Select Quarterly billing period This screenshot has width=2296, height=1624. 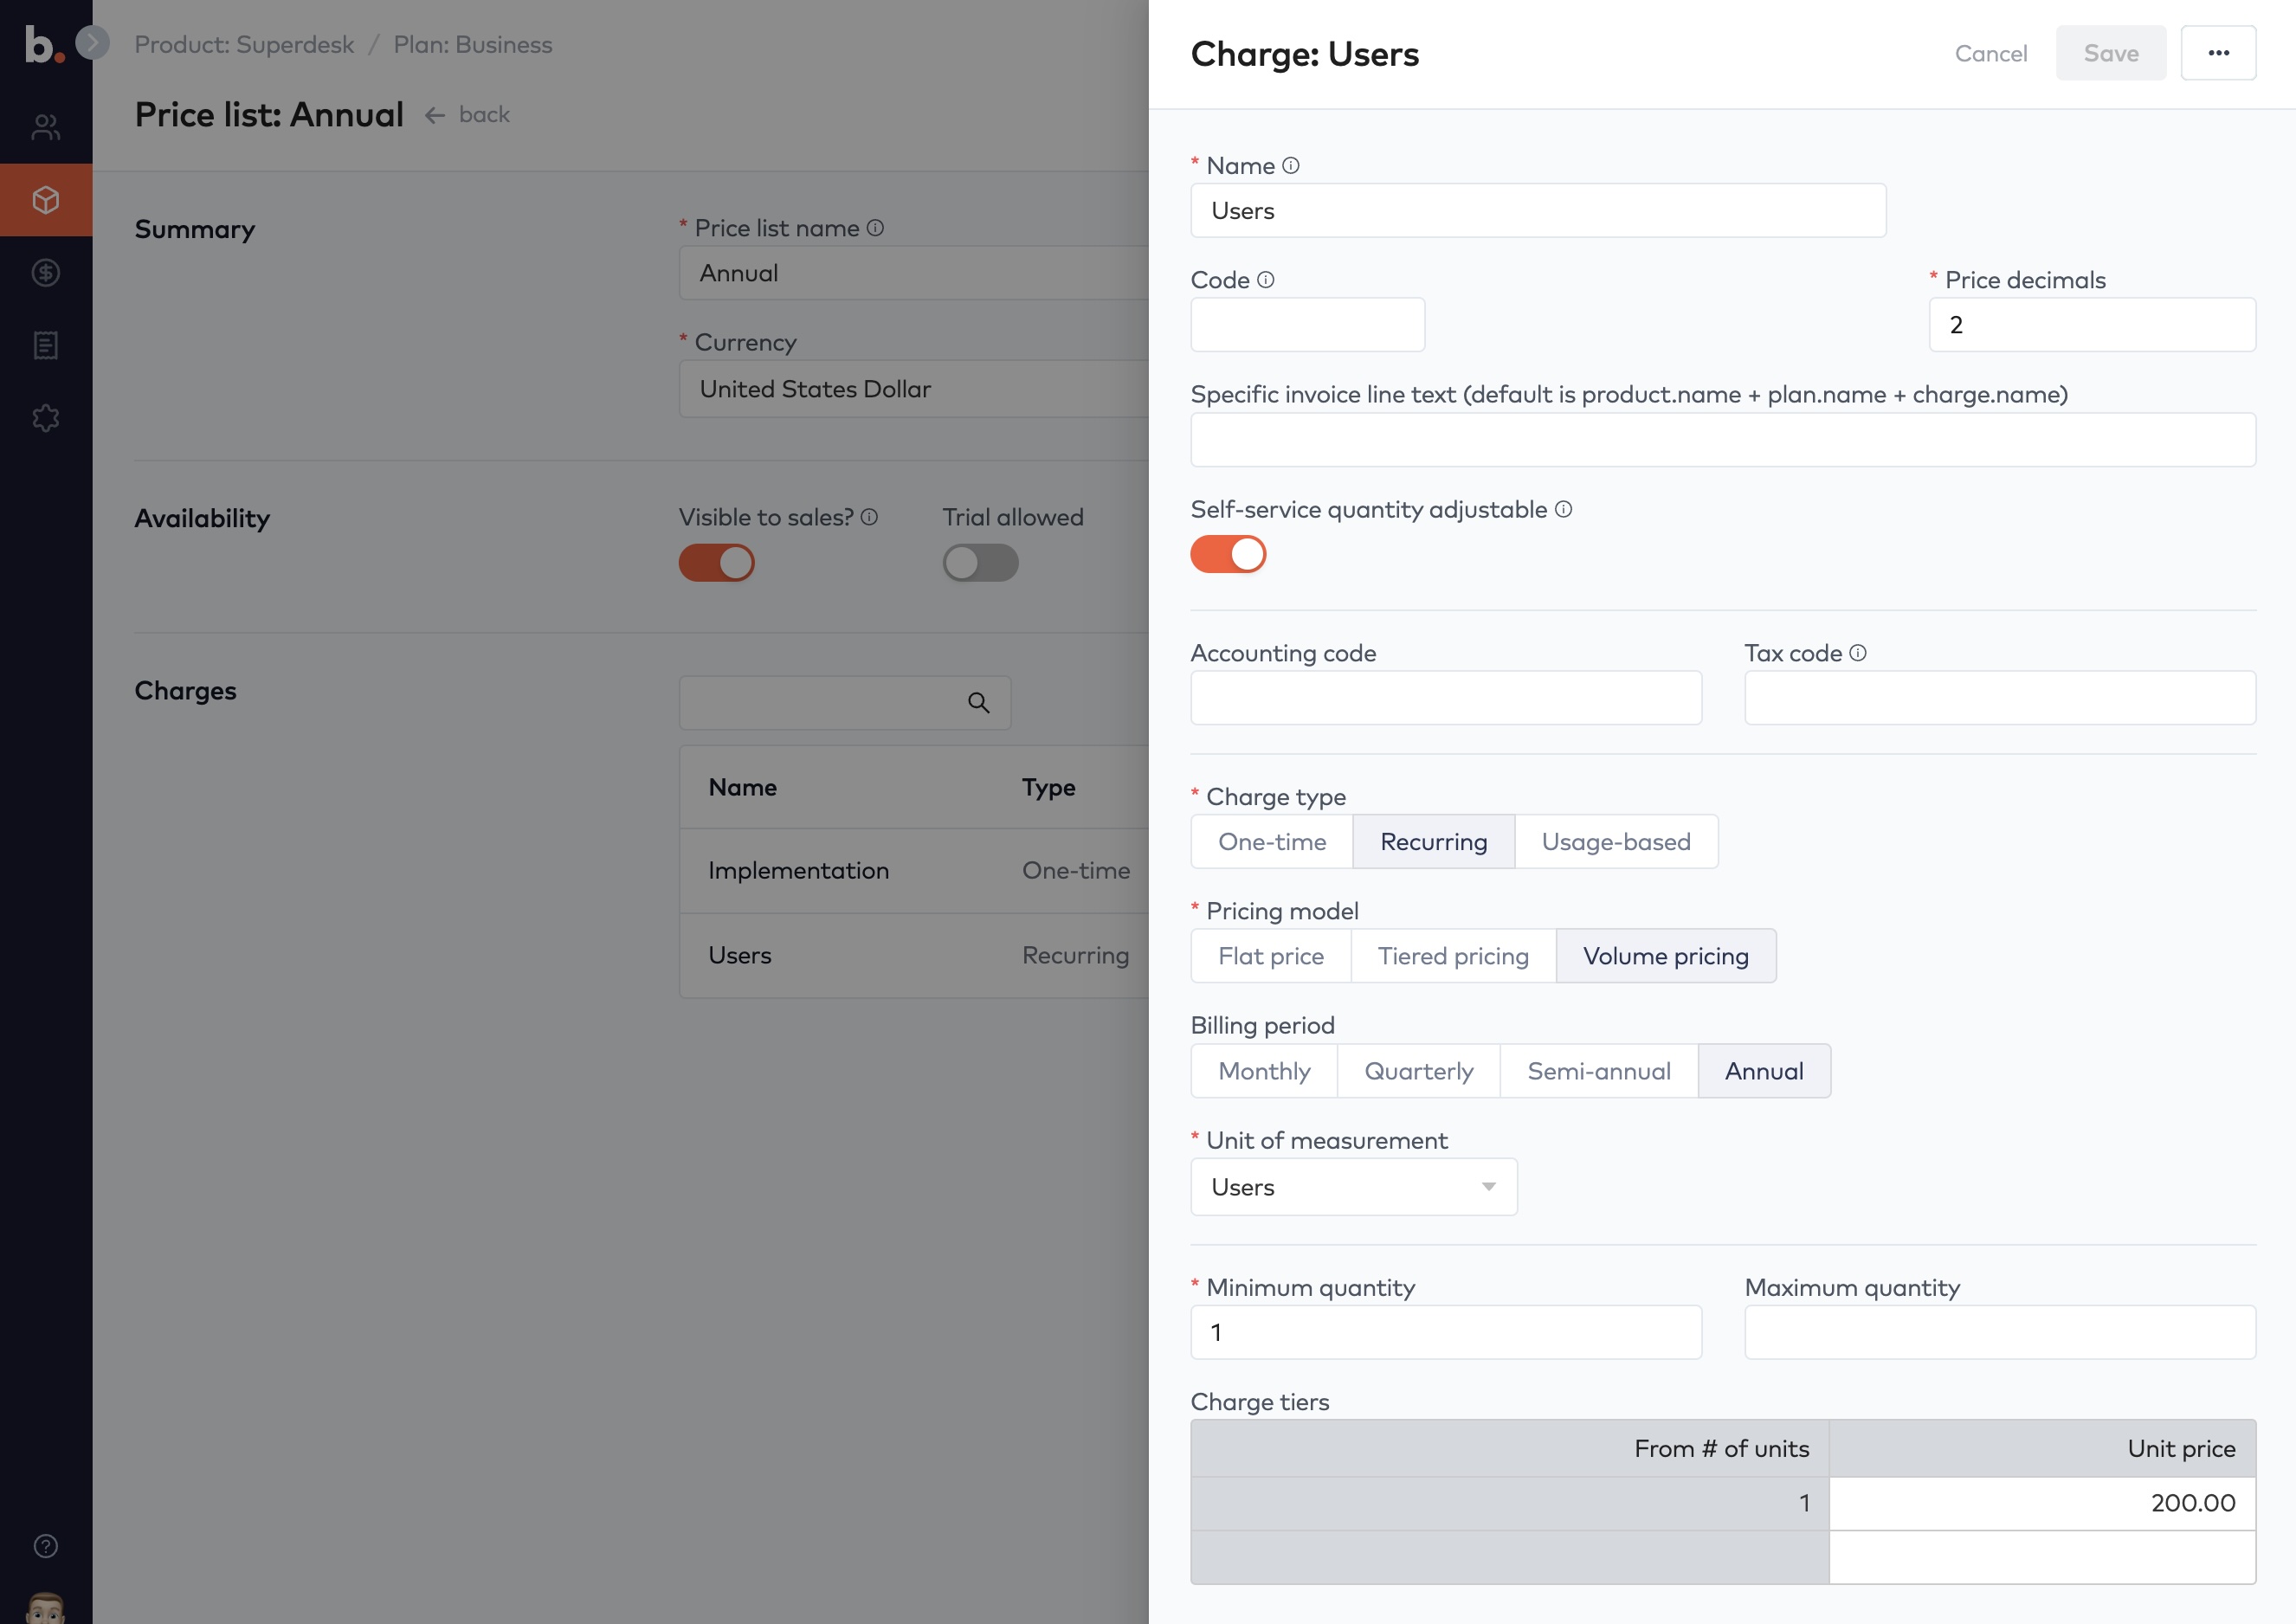1418,1071
